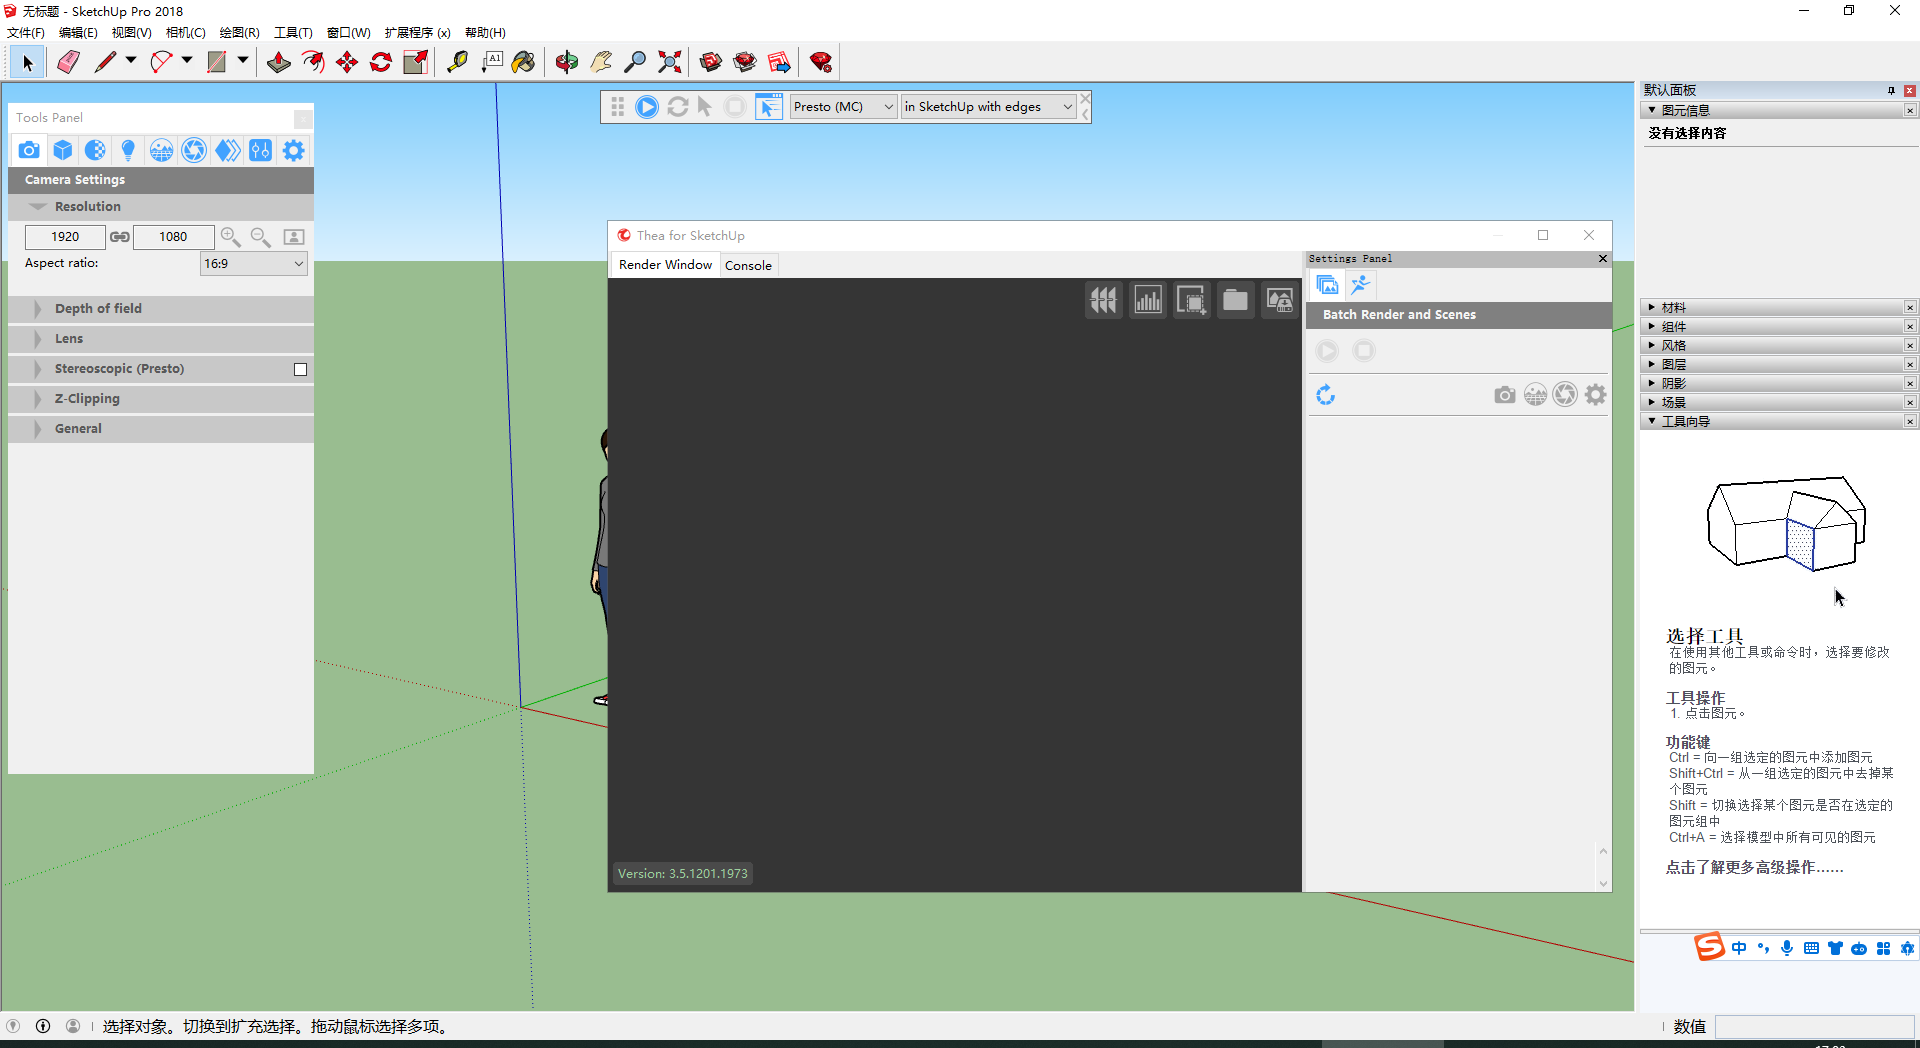Open the 文件(F) menu

(x=26, y=33)
